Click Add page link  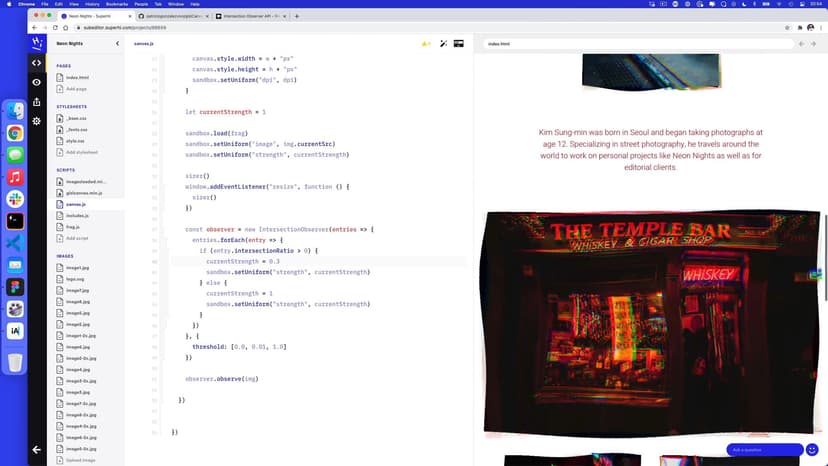point(76,89)
